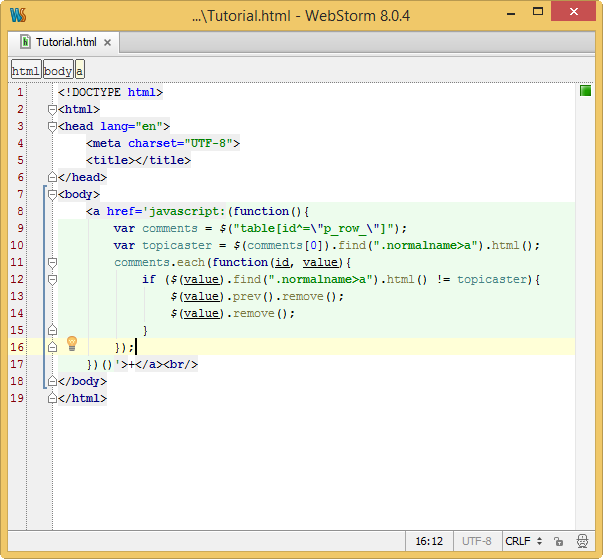The image size is (603, 559).
Task: Click the green inspection status indicator
Action: [585, 91]
